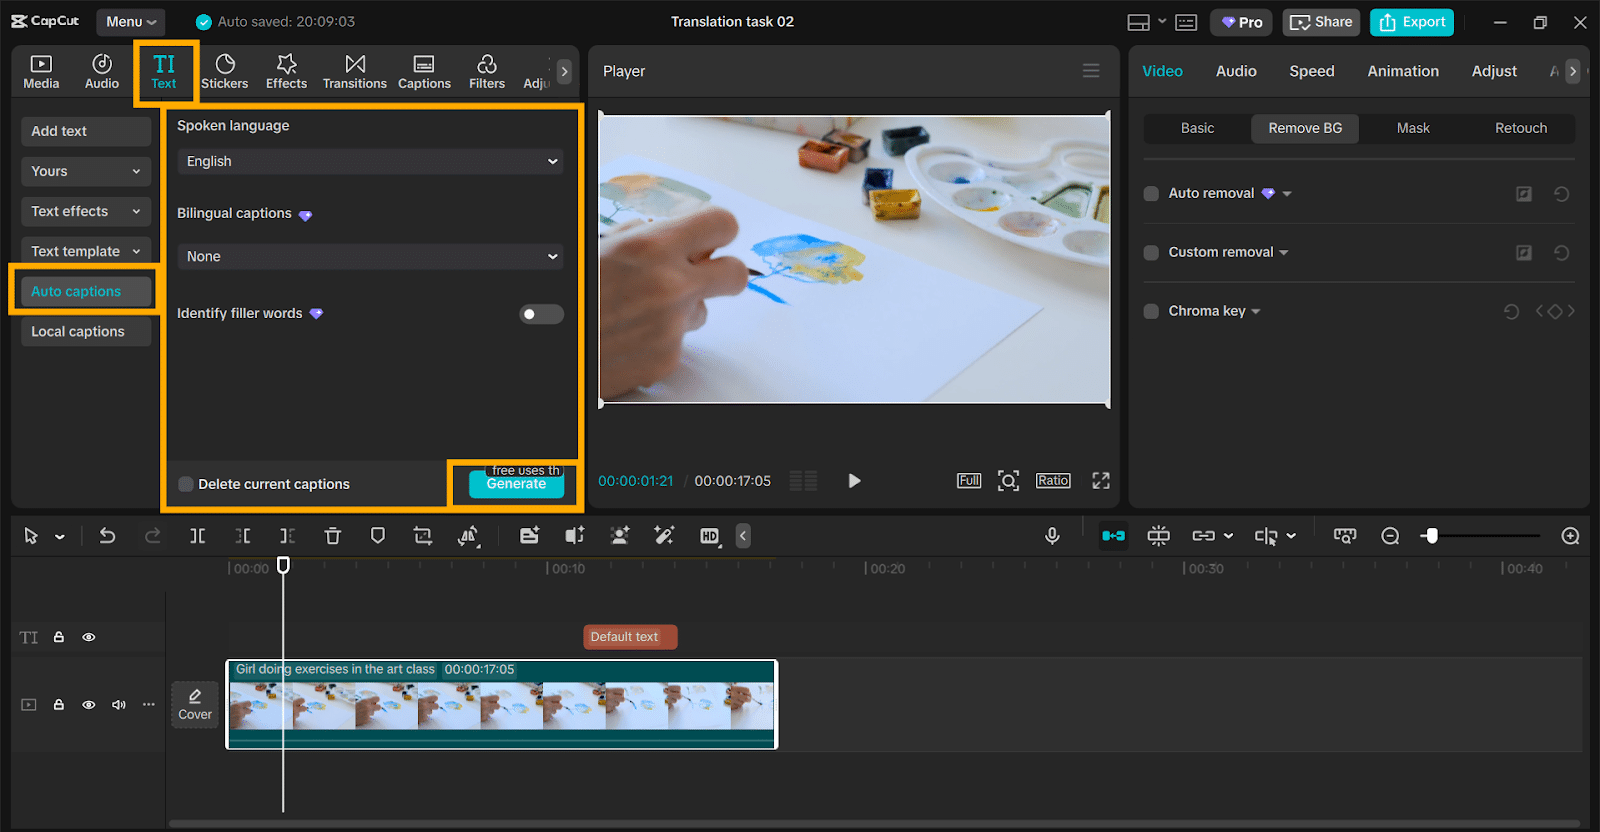Click the Ratio button in player
This screenshot has width=1600, height=832.
[x=1053, y=481]
